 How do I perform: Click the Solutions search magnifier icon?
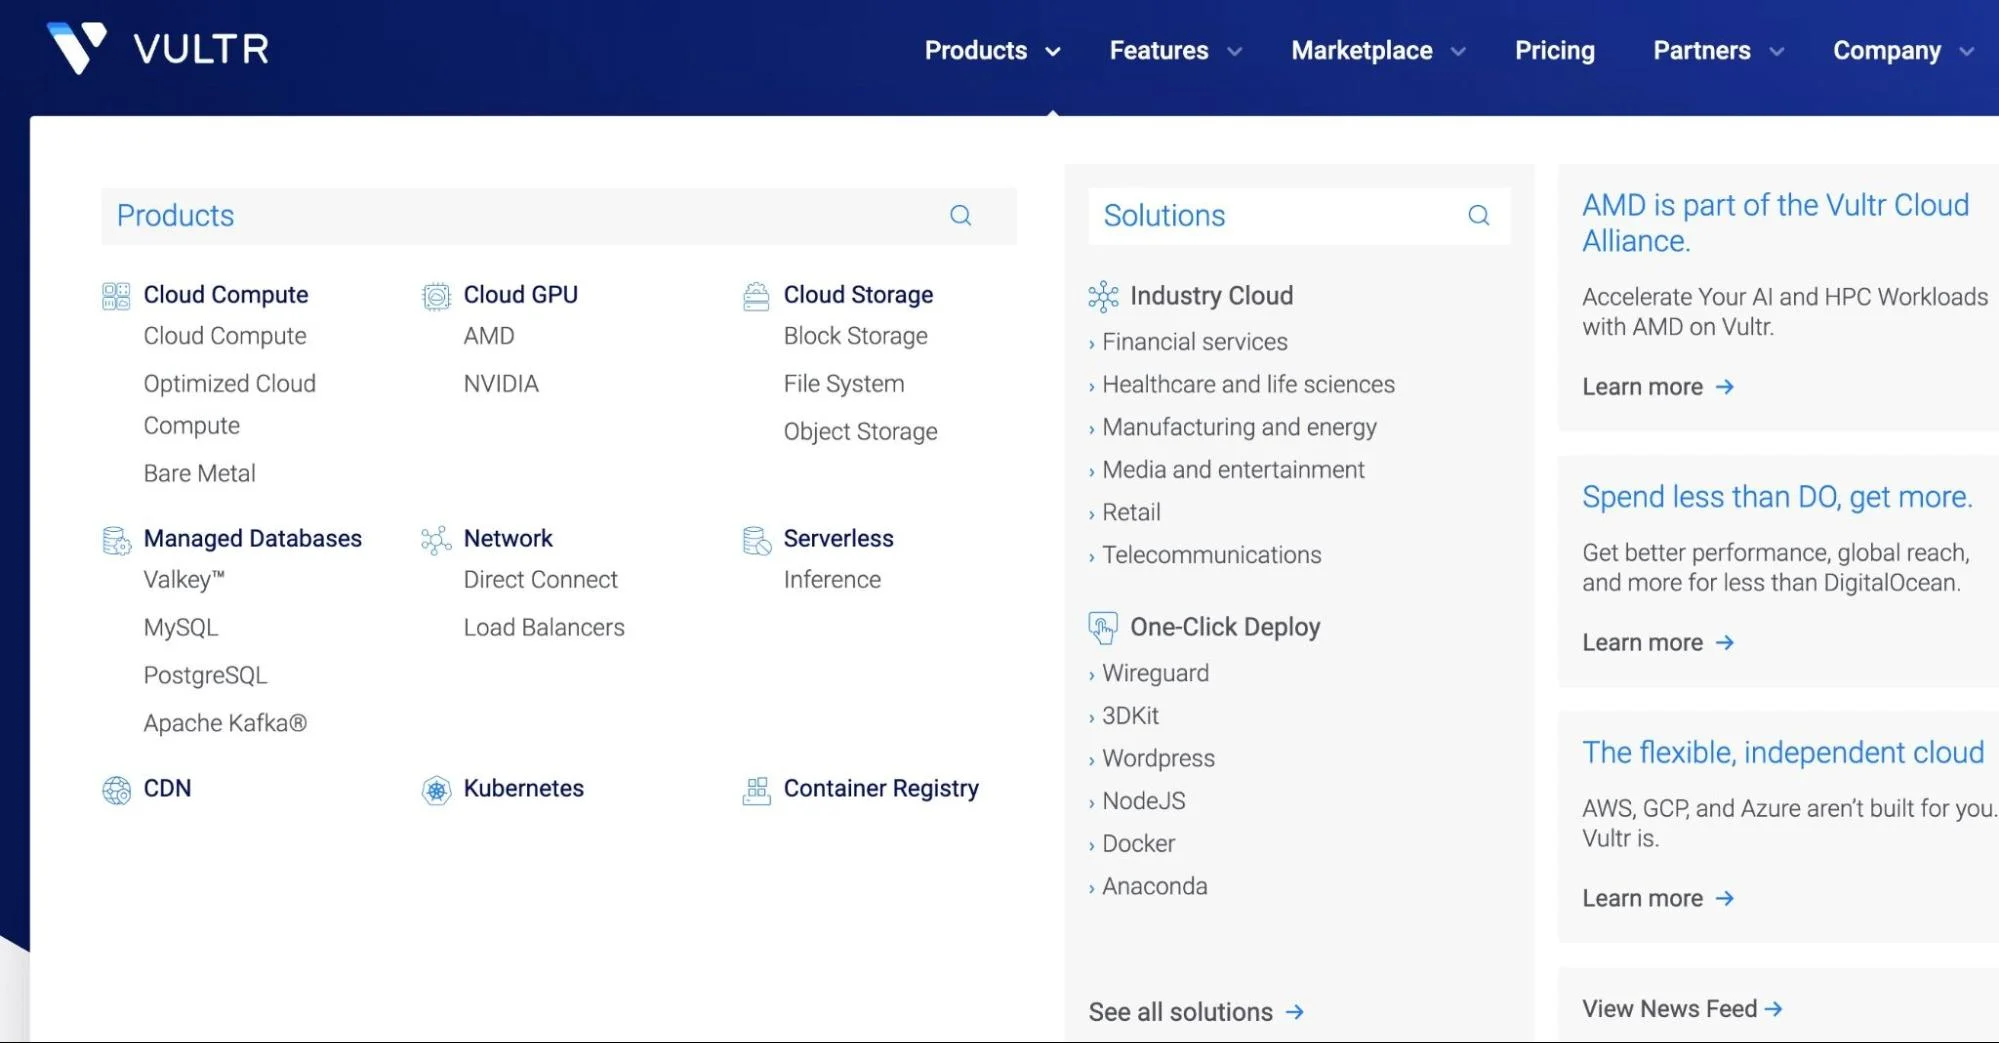[1478, 215]
